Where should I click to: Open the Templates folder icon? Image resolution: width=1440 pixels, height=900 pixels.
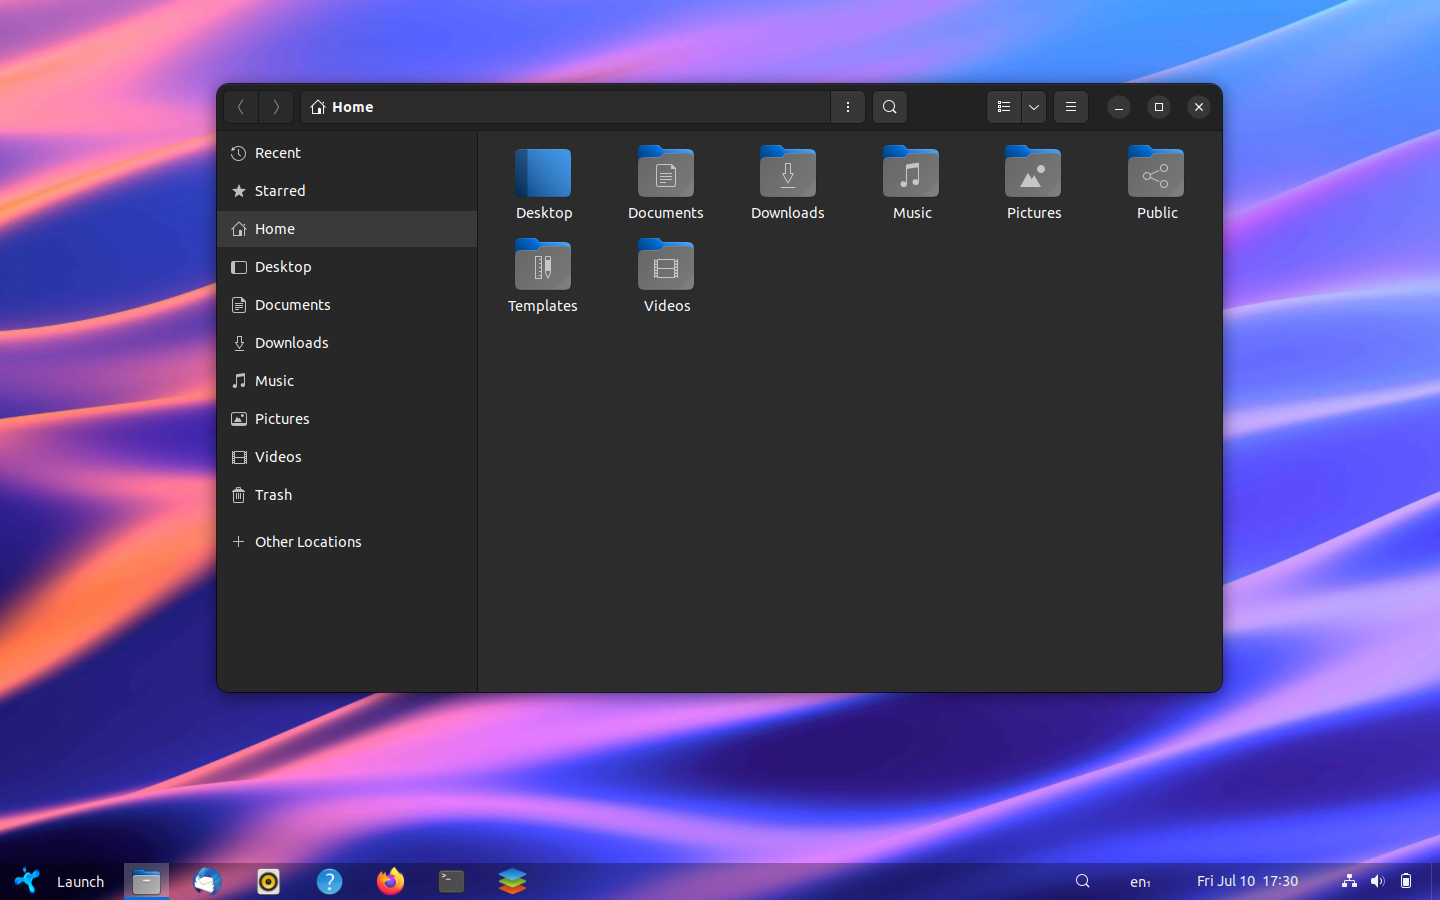point(543,266)
